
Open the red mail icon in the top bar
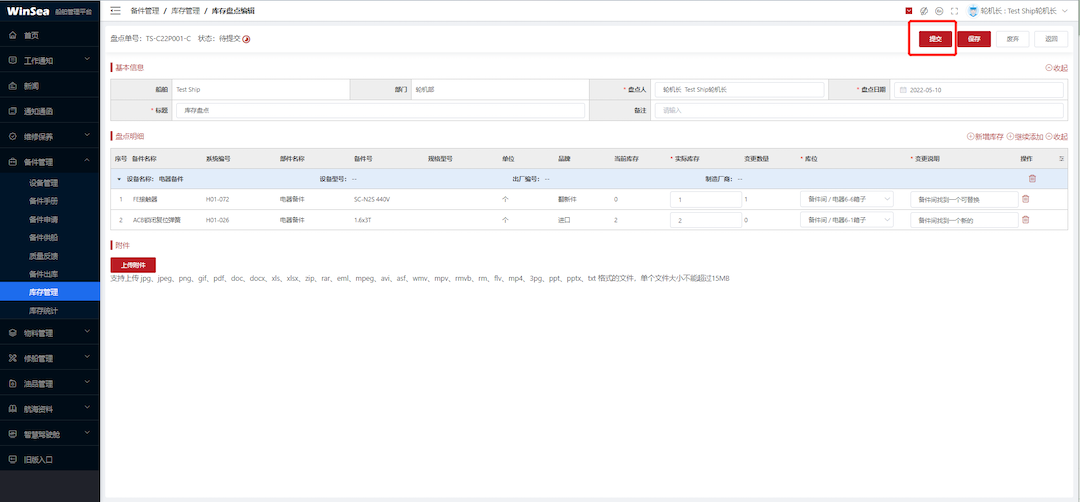click(x=908, y=11)
